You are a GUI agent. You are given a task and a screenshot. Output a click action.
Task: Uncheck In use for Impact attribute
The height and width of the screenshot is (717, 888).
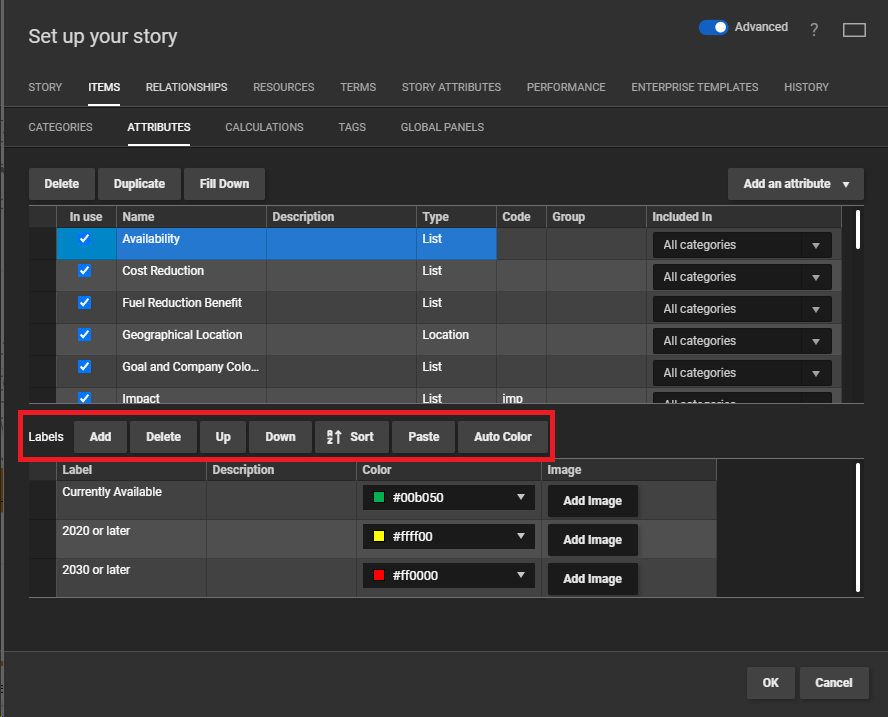tap(84, 398)
